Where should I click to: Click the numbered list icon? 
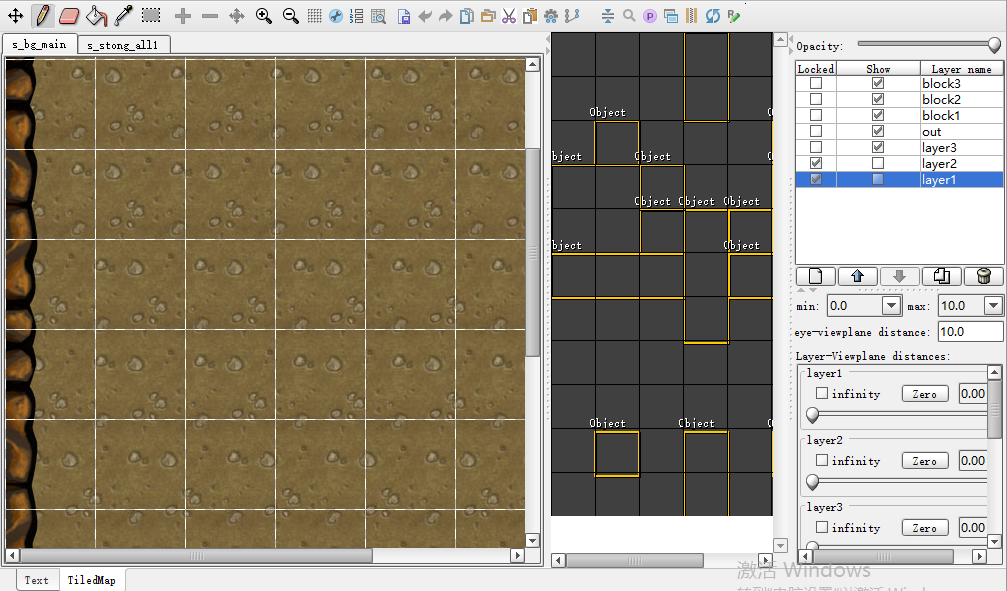356,16
